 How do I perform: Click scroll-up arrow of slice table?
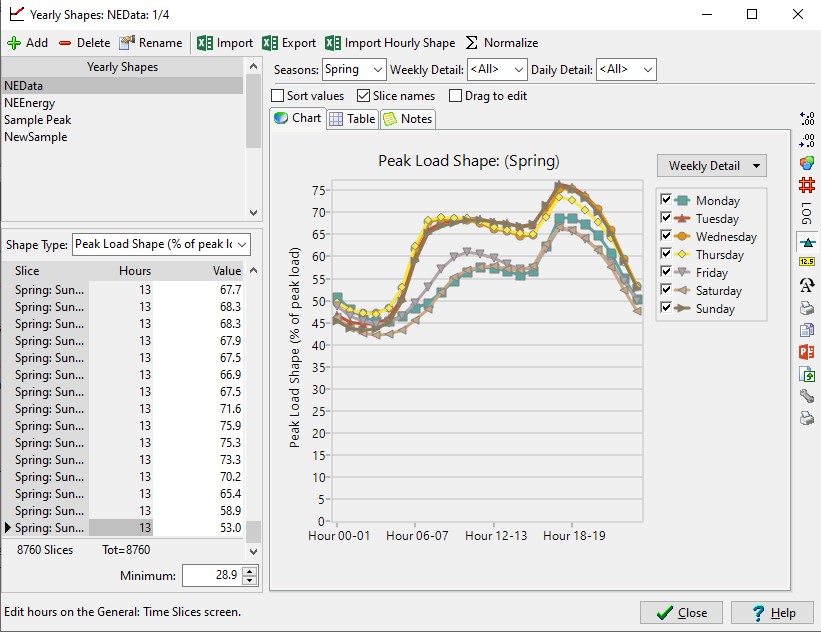pos(253,271)
